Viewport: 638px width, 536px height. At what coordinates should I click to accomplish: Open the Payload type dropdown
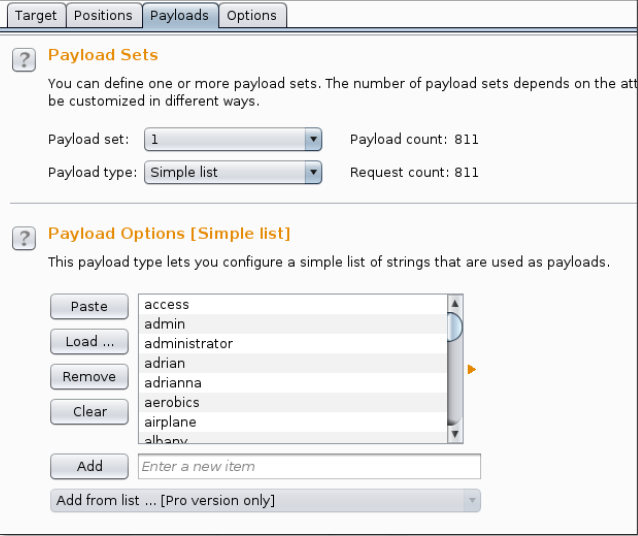click(x=233, y=172)
